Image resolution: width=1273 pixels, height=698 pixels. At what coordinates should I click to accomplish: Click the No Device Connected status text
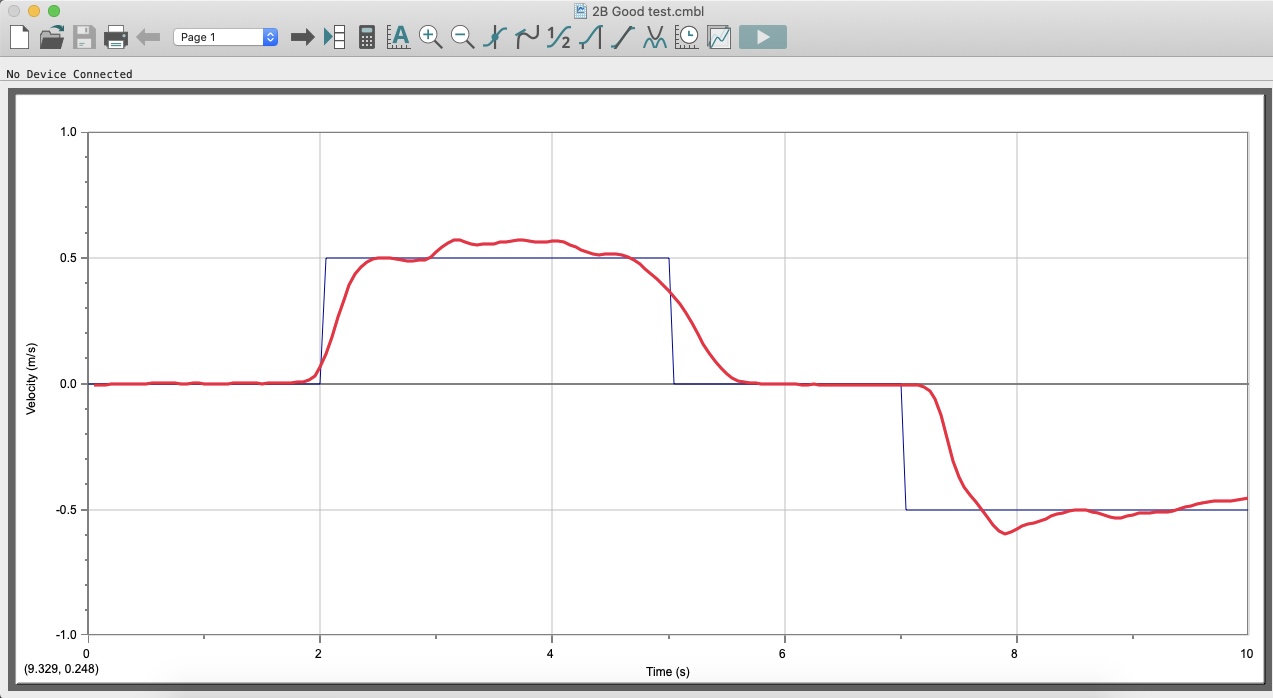coord(69,74)
